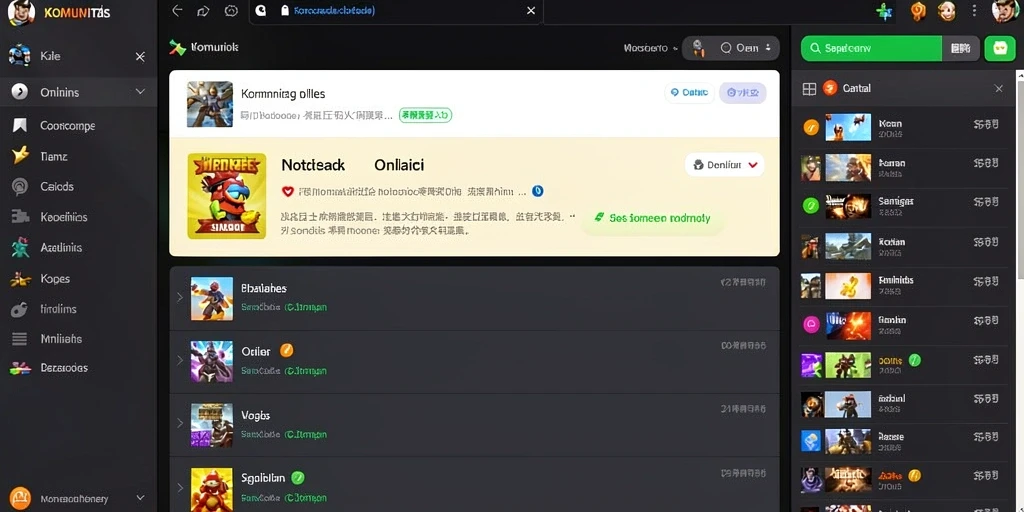This screenshot has width=1024, height=512.
Task: Click the green See fomeen link button
Action: tap(652, 218)
